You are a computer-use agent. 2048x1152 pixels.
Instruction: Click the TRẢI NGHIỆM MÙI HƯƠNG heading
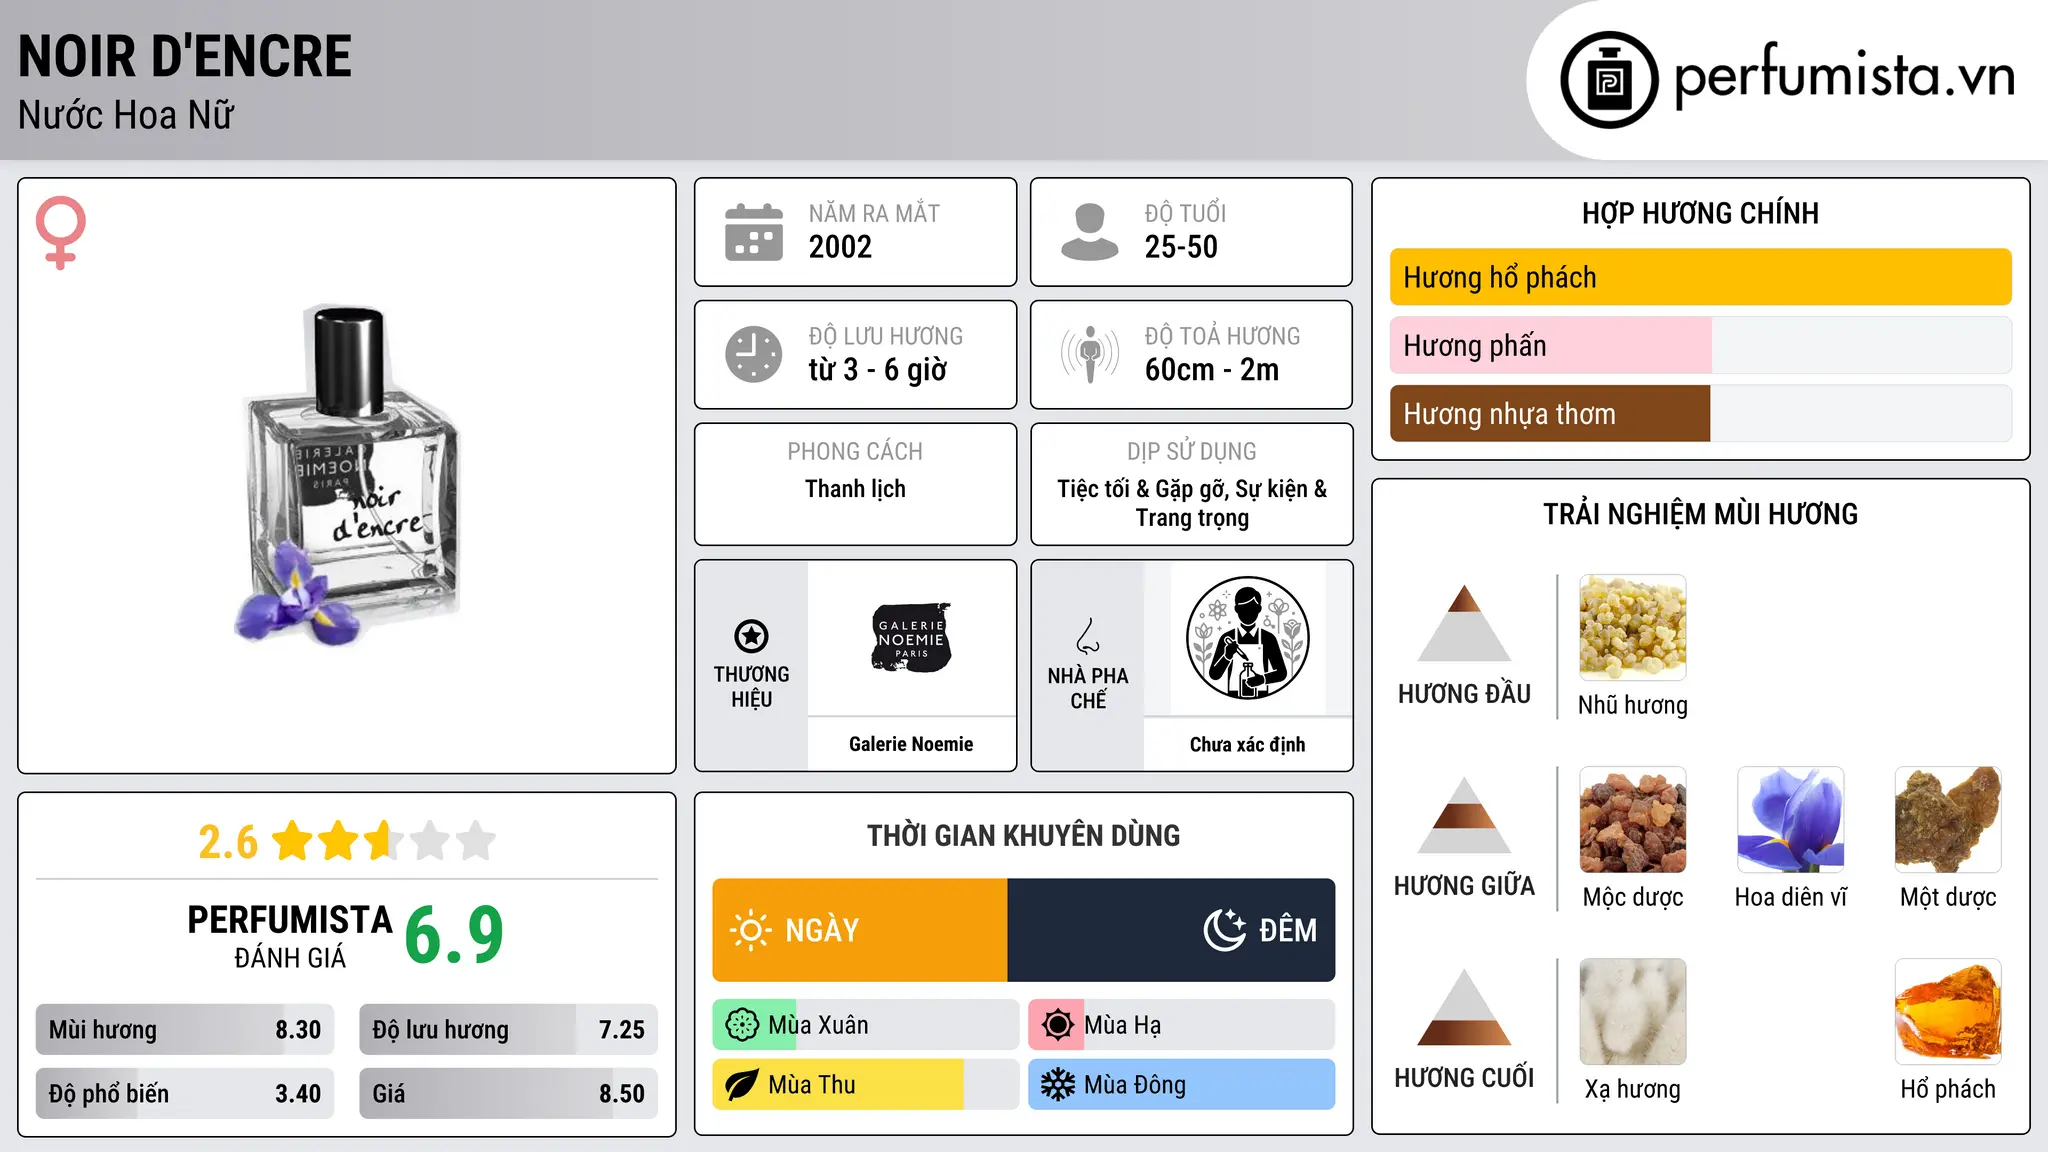coord(1700,514)
